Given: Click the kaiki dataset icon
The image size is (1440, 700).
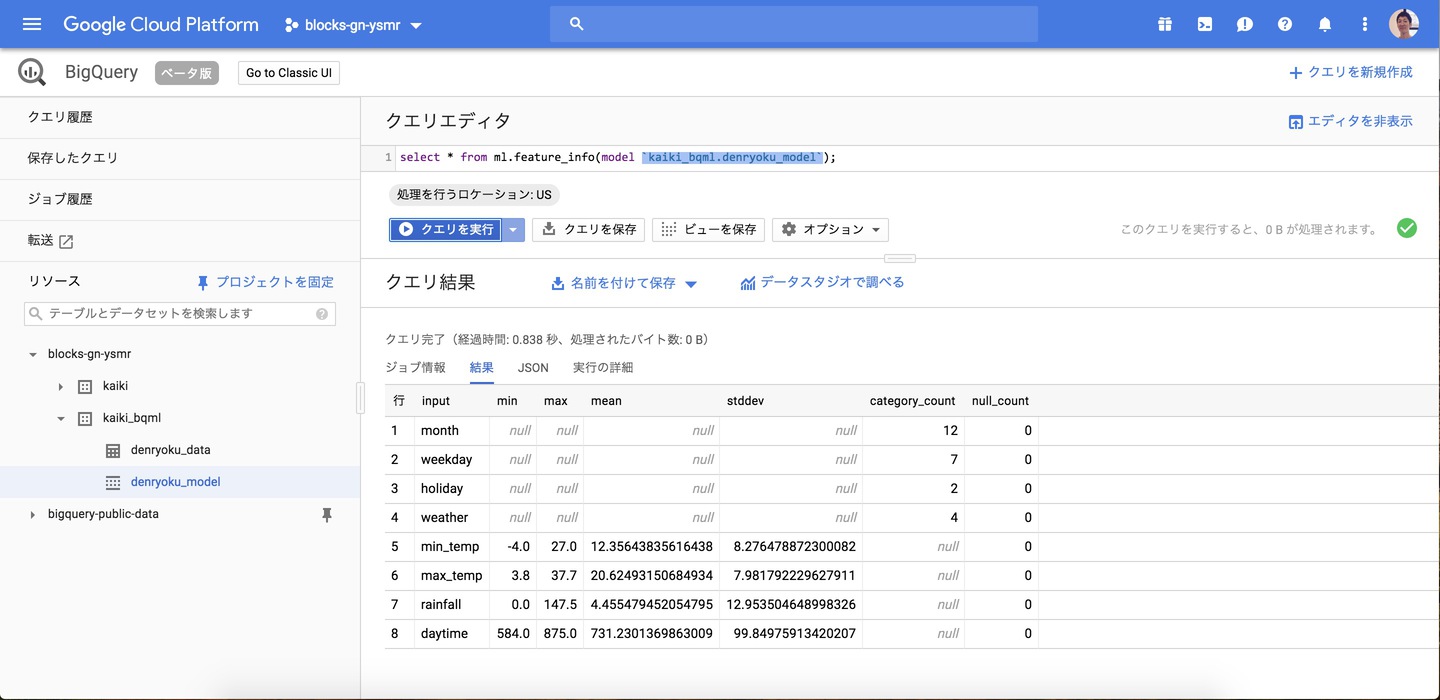Looking at the screenshot, I should 85,386.
